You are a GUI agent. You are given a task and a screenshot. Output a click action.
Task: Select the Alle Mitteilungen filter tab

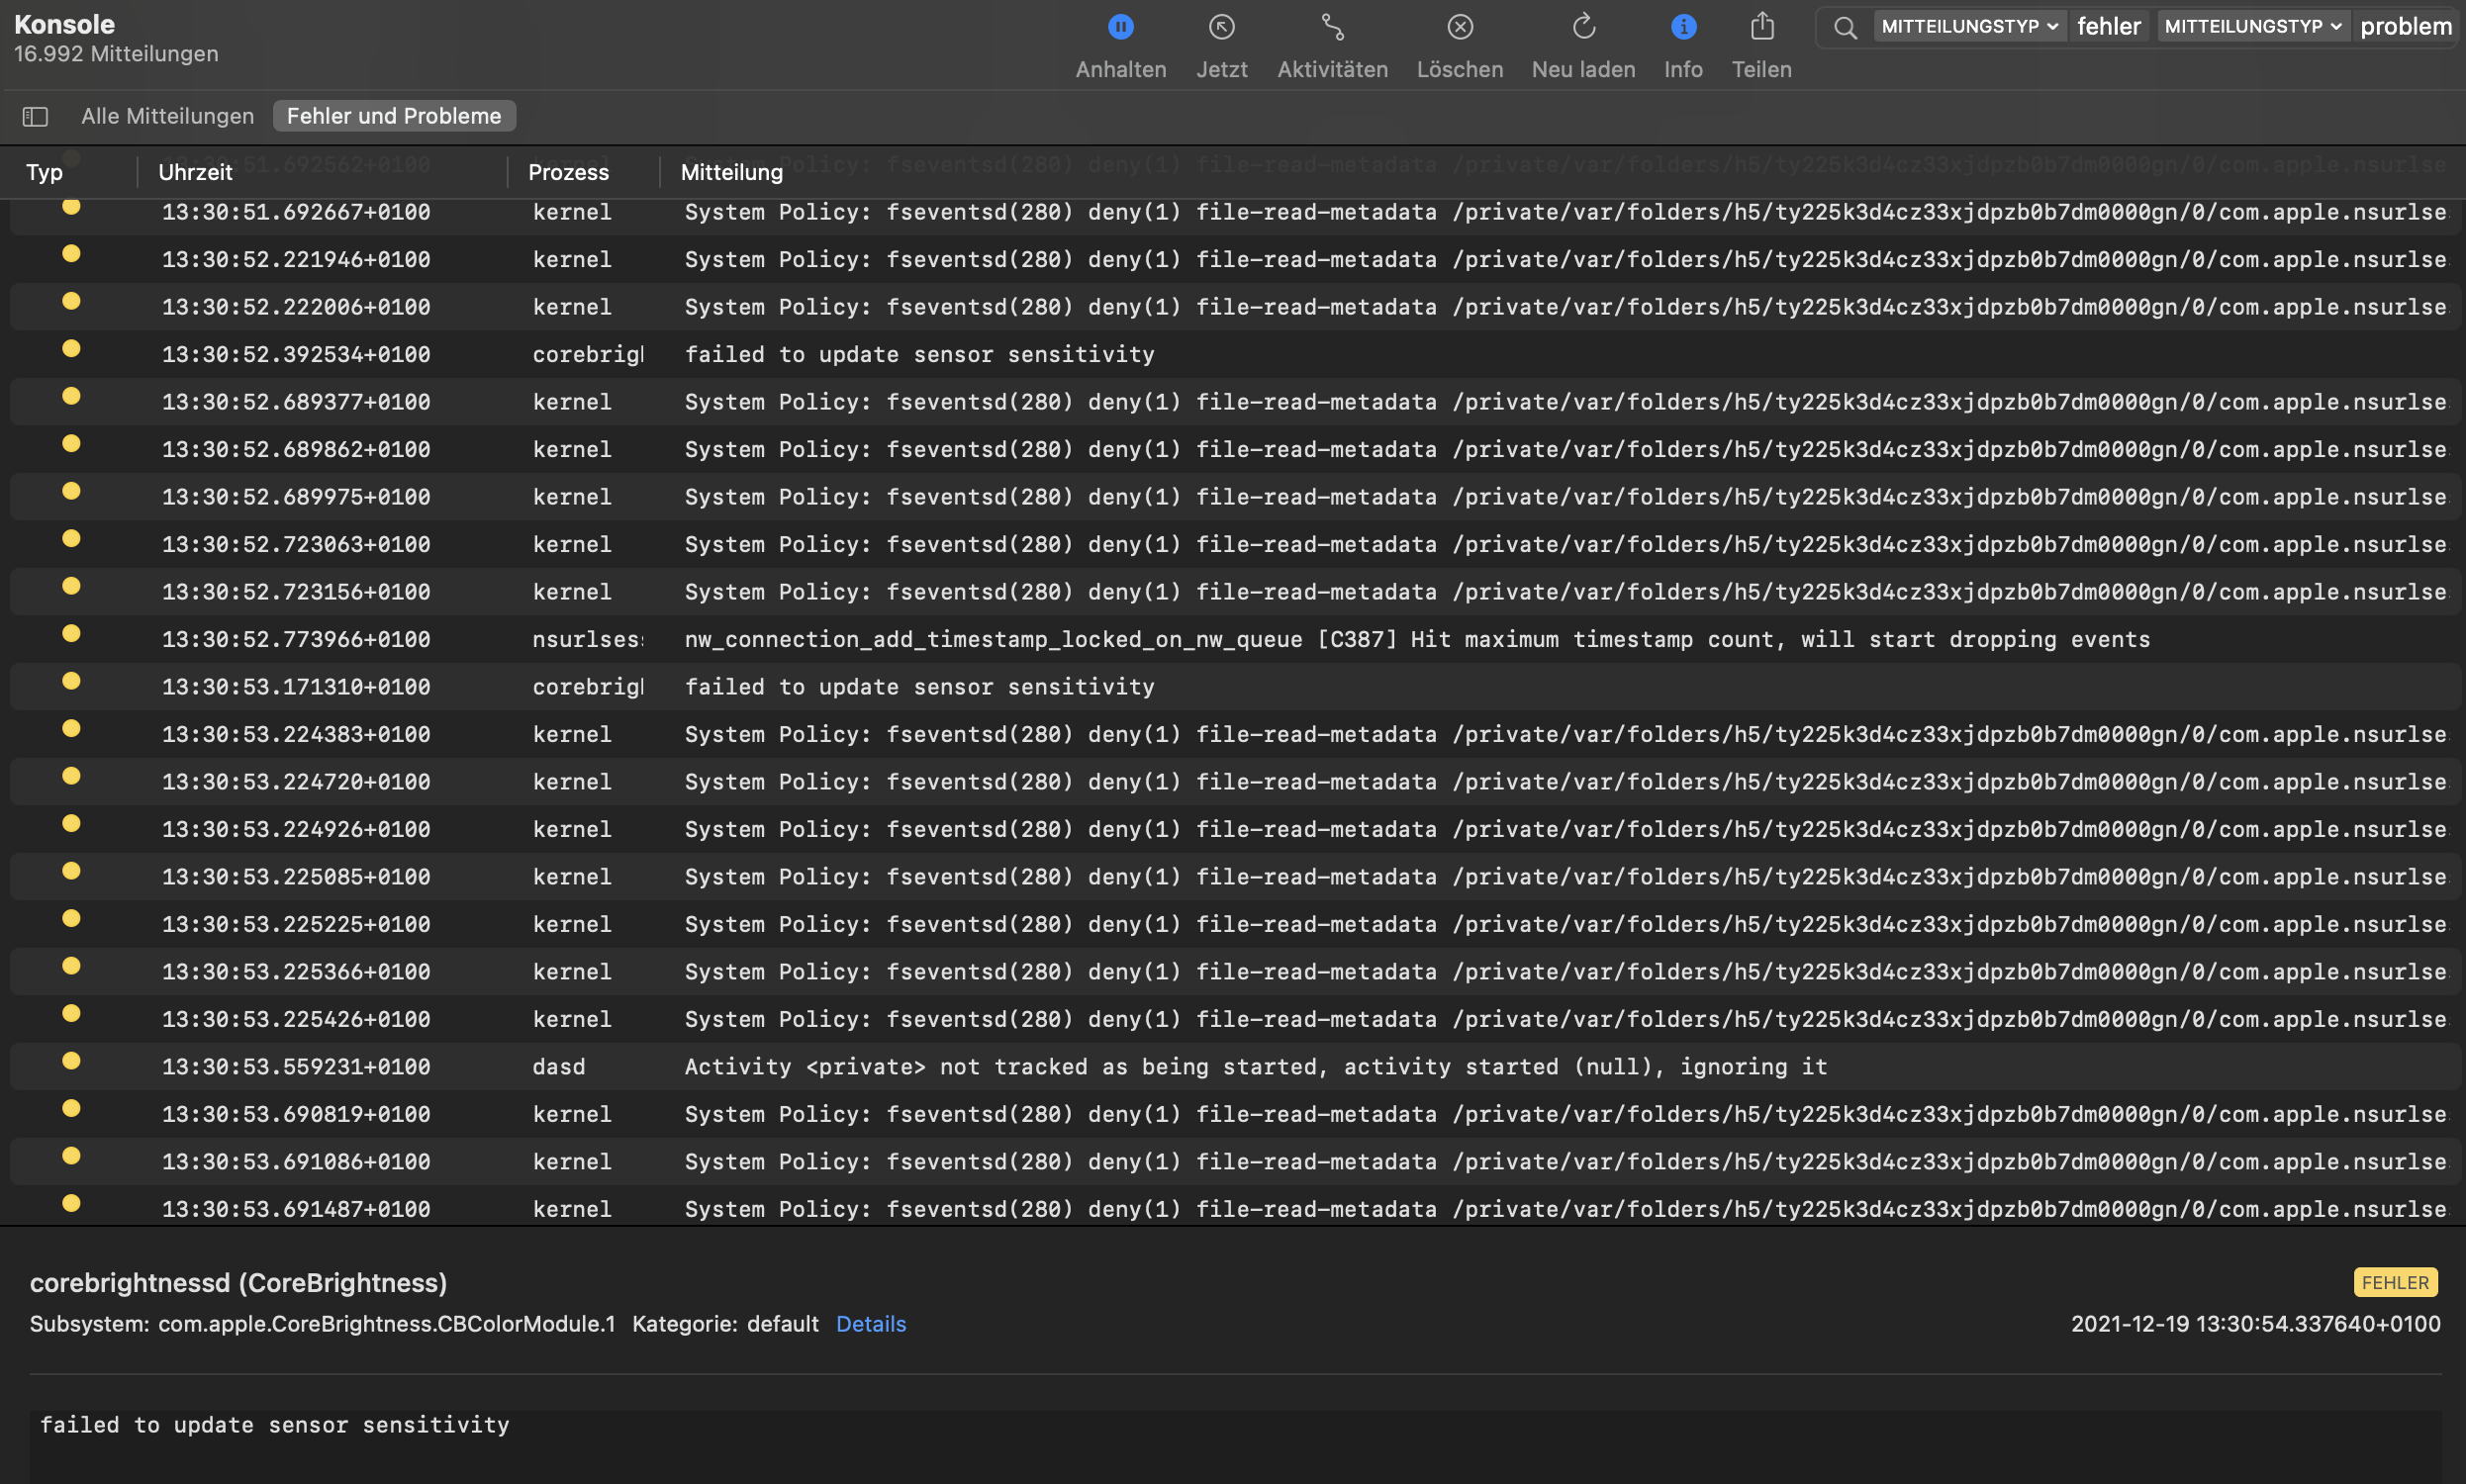tap(167, 116)
